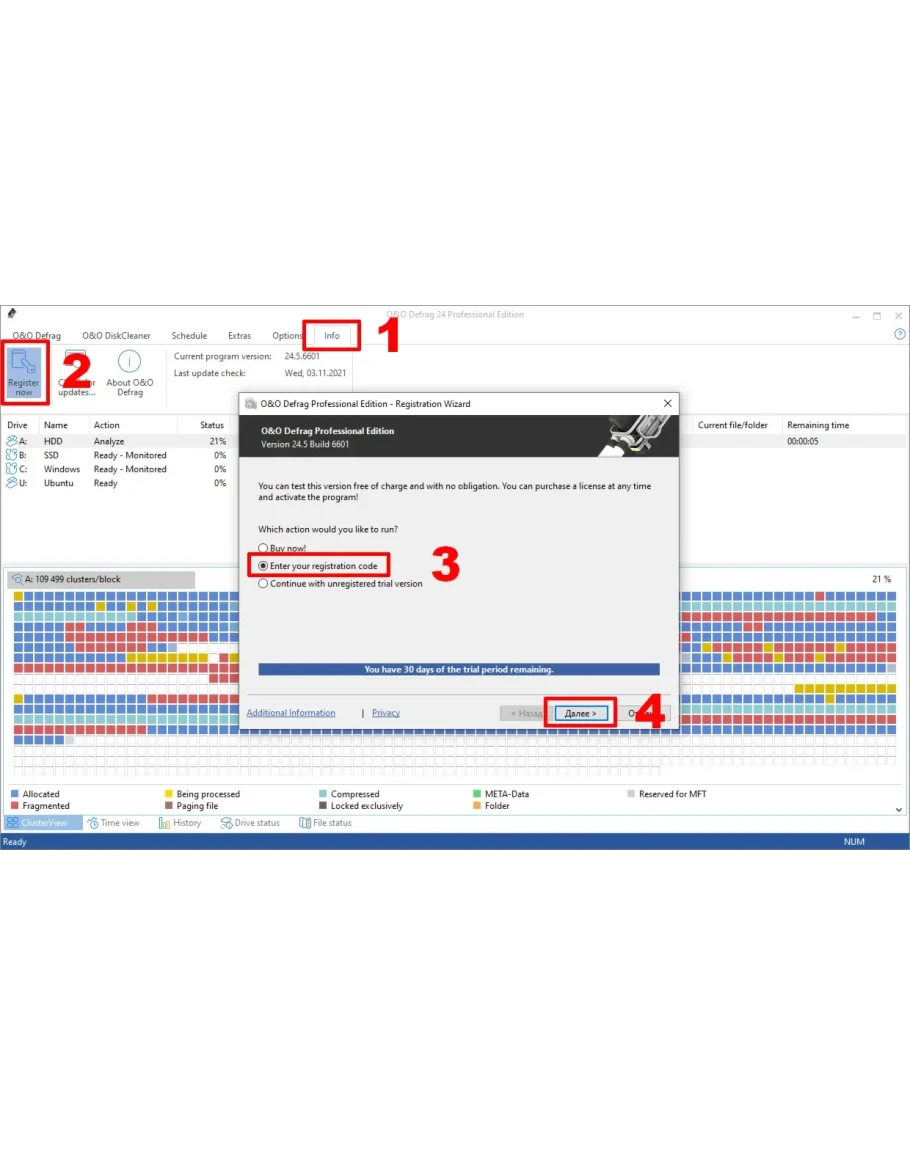Select drive A: HDD icon
Image resolution: width=910 pixels, height=1155 pixels.
(13, 441)
